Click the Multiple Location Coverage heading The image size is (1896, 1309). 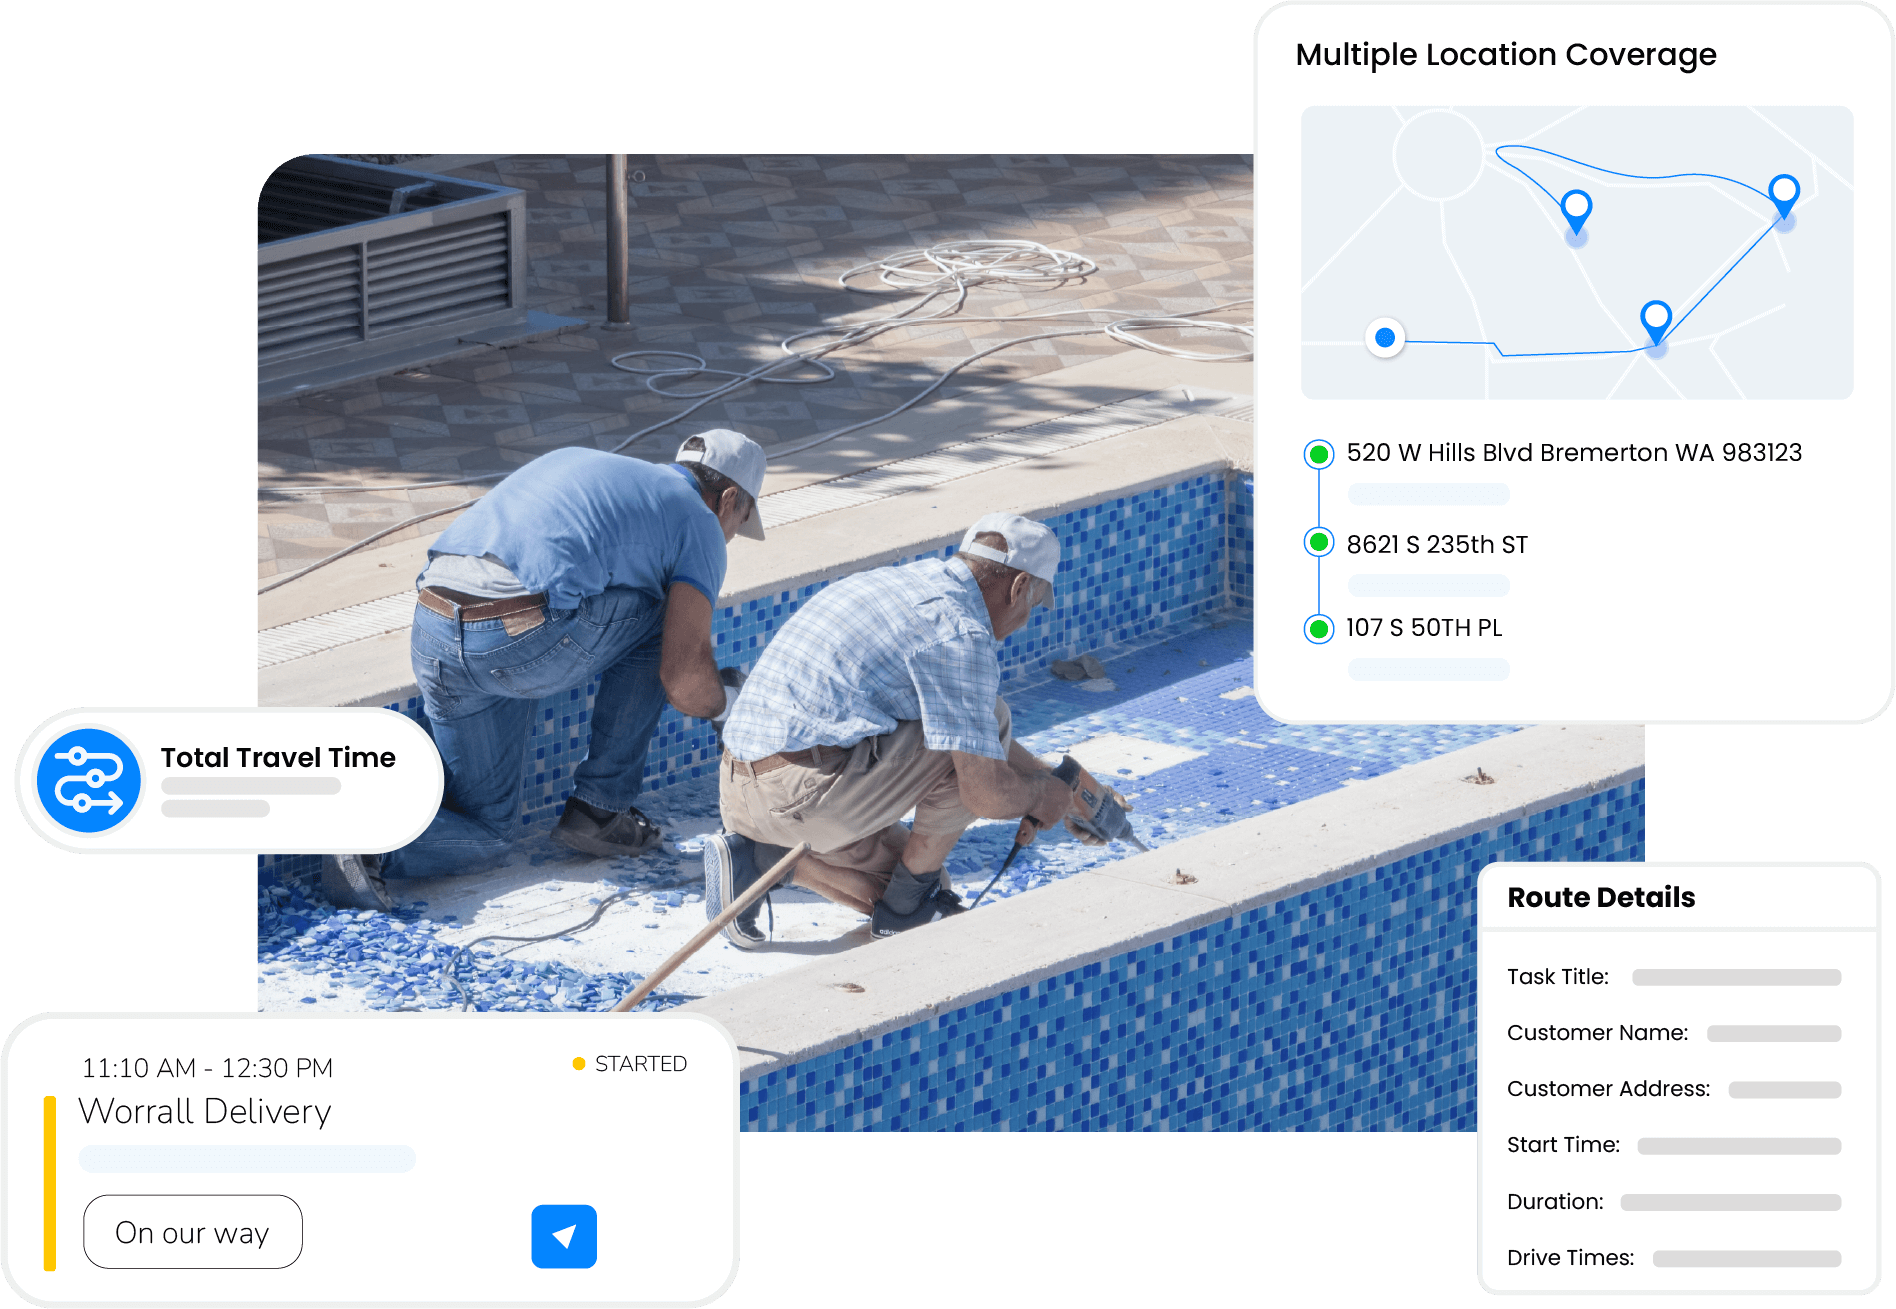coord(1505,55)
